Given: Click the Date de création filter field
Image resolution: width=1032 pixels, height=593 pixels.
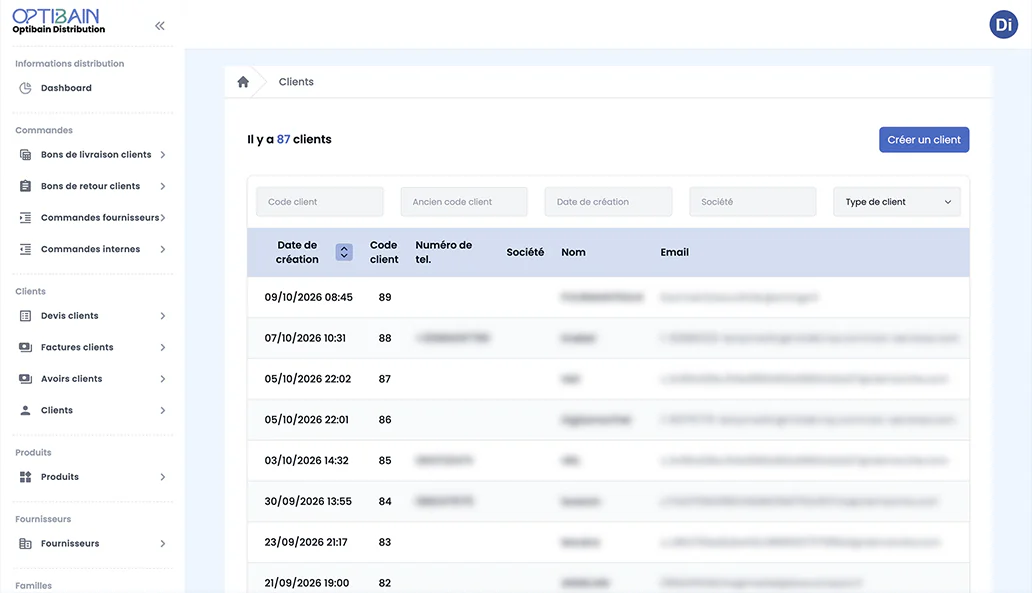Looking at the screenshot, I should tap(608, 202).
